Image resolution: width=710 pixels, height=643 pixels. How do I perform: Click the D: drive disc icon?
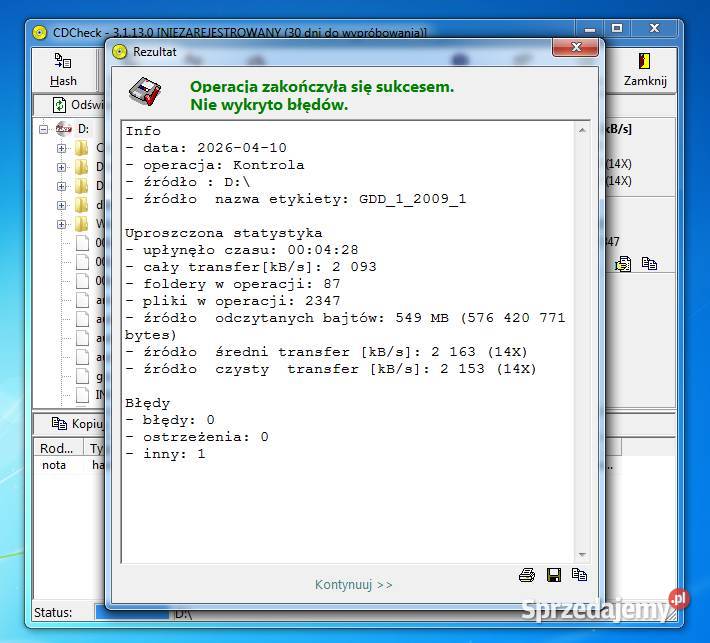tap(64, 129)
